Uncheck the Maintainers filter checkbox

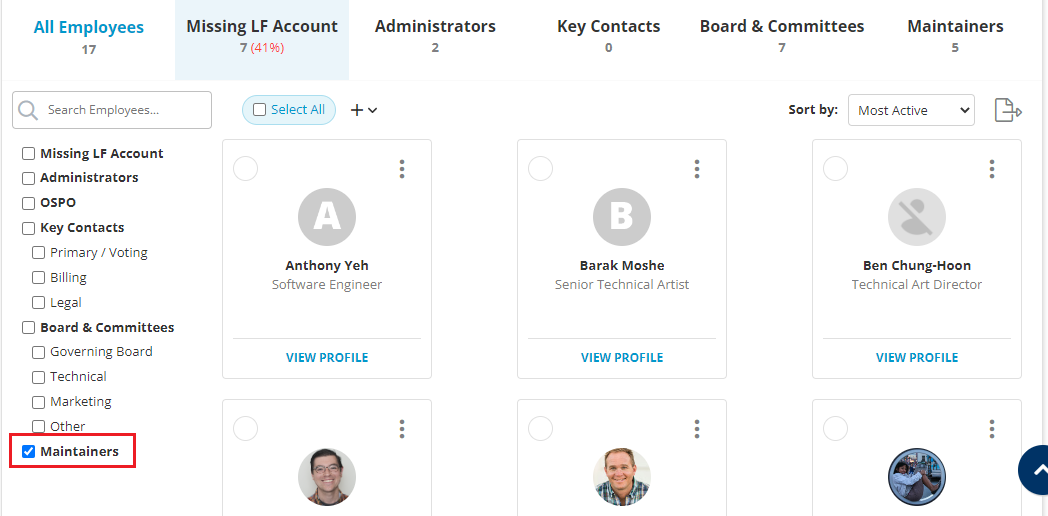tap(29, 452)
